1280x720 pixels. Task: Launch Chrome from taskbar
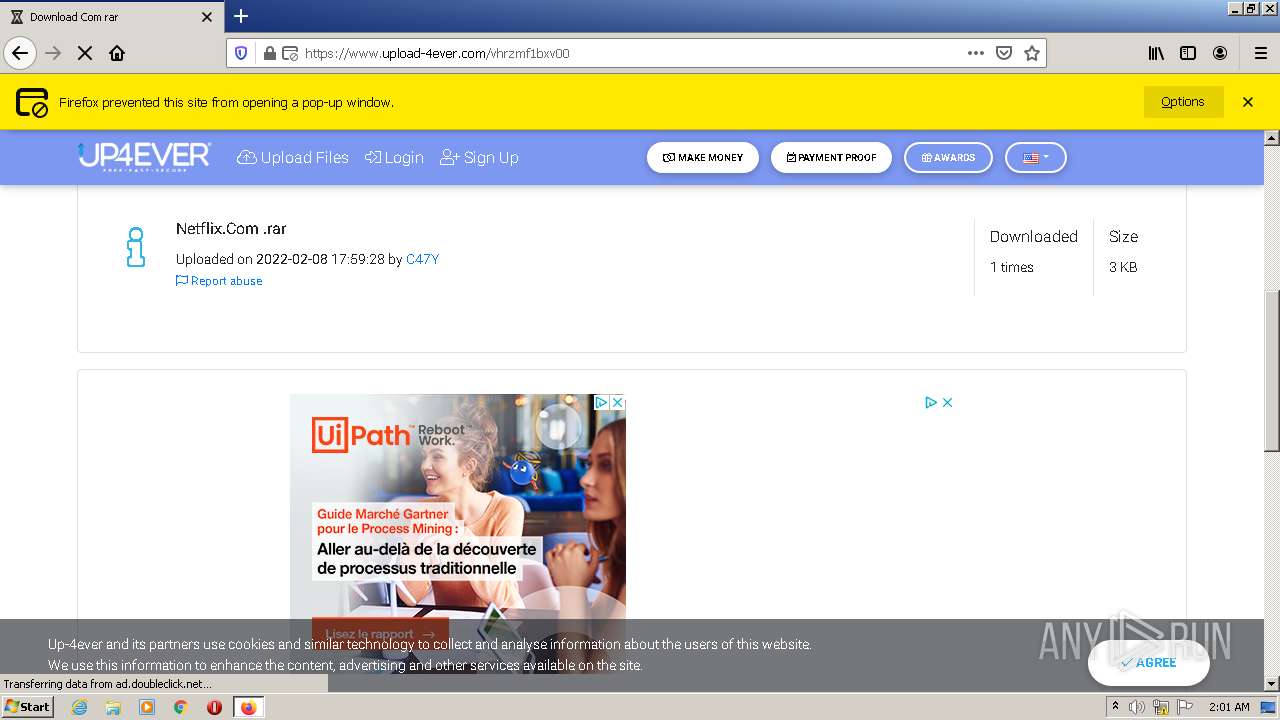click(181, 707)
